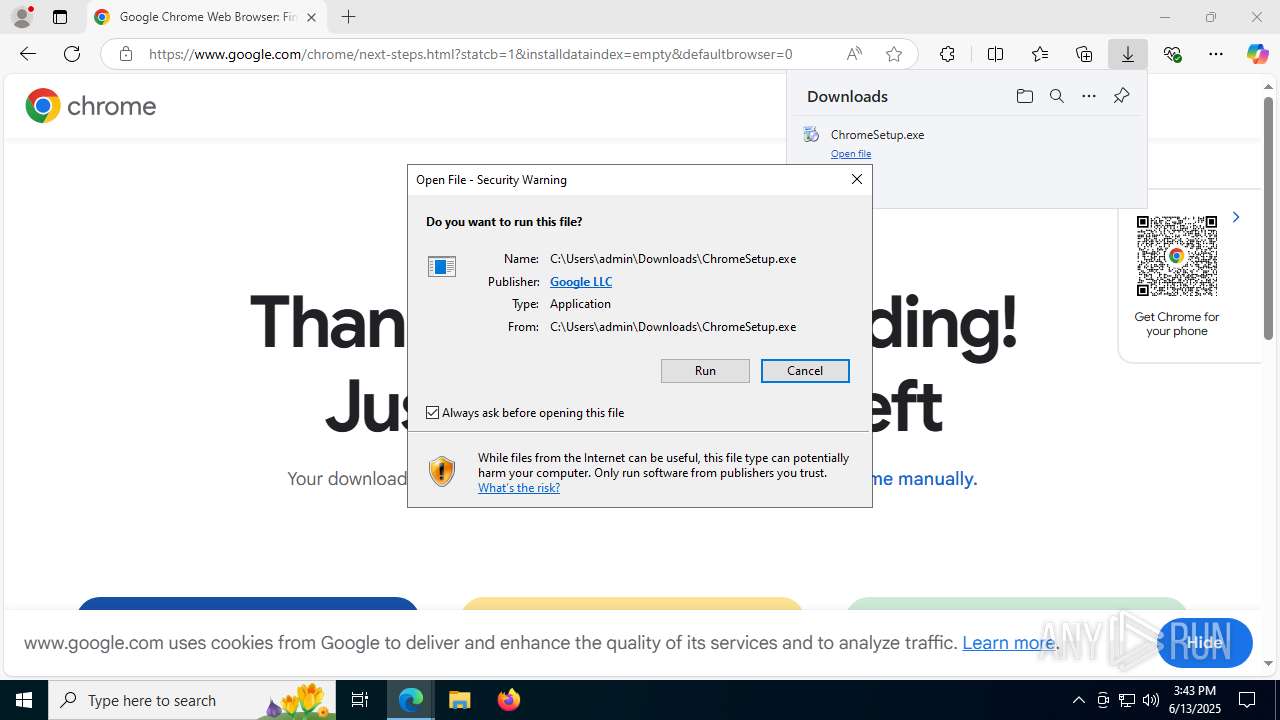The image size is (1280, 720).
Task: Pin the Downloads panel
Action: tap(1121, 96)
